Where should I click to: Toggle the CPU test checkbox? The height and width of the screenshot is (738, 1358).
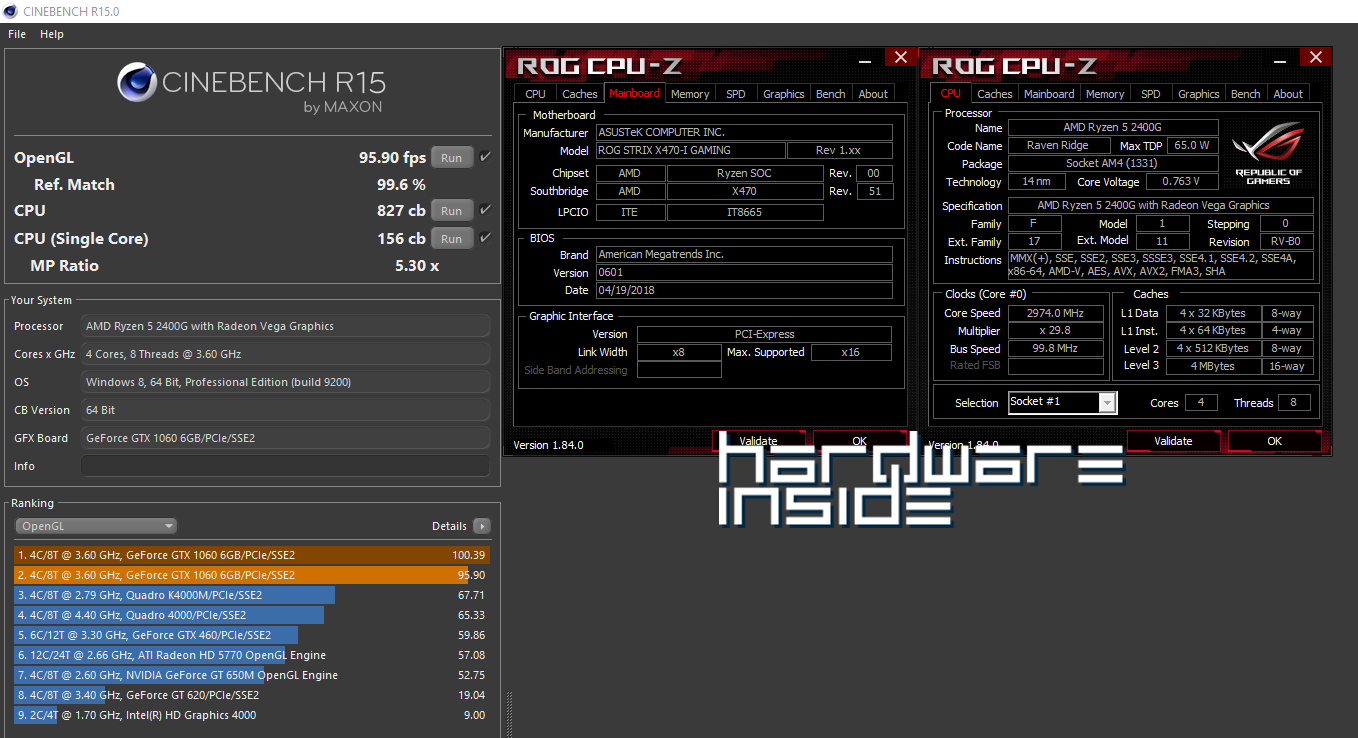(x=485, y=210)
